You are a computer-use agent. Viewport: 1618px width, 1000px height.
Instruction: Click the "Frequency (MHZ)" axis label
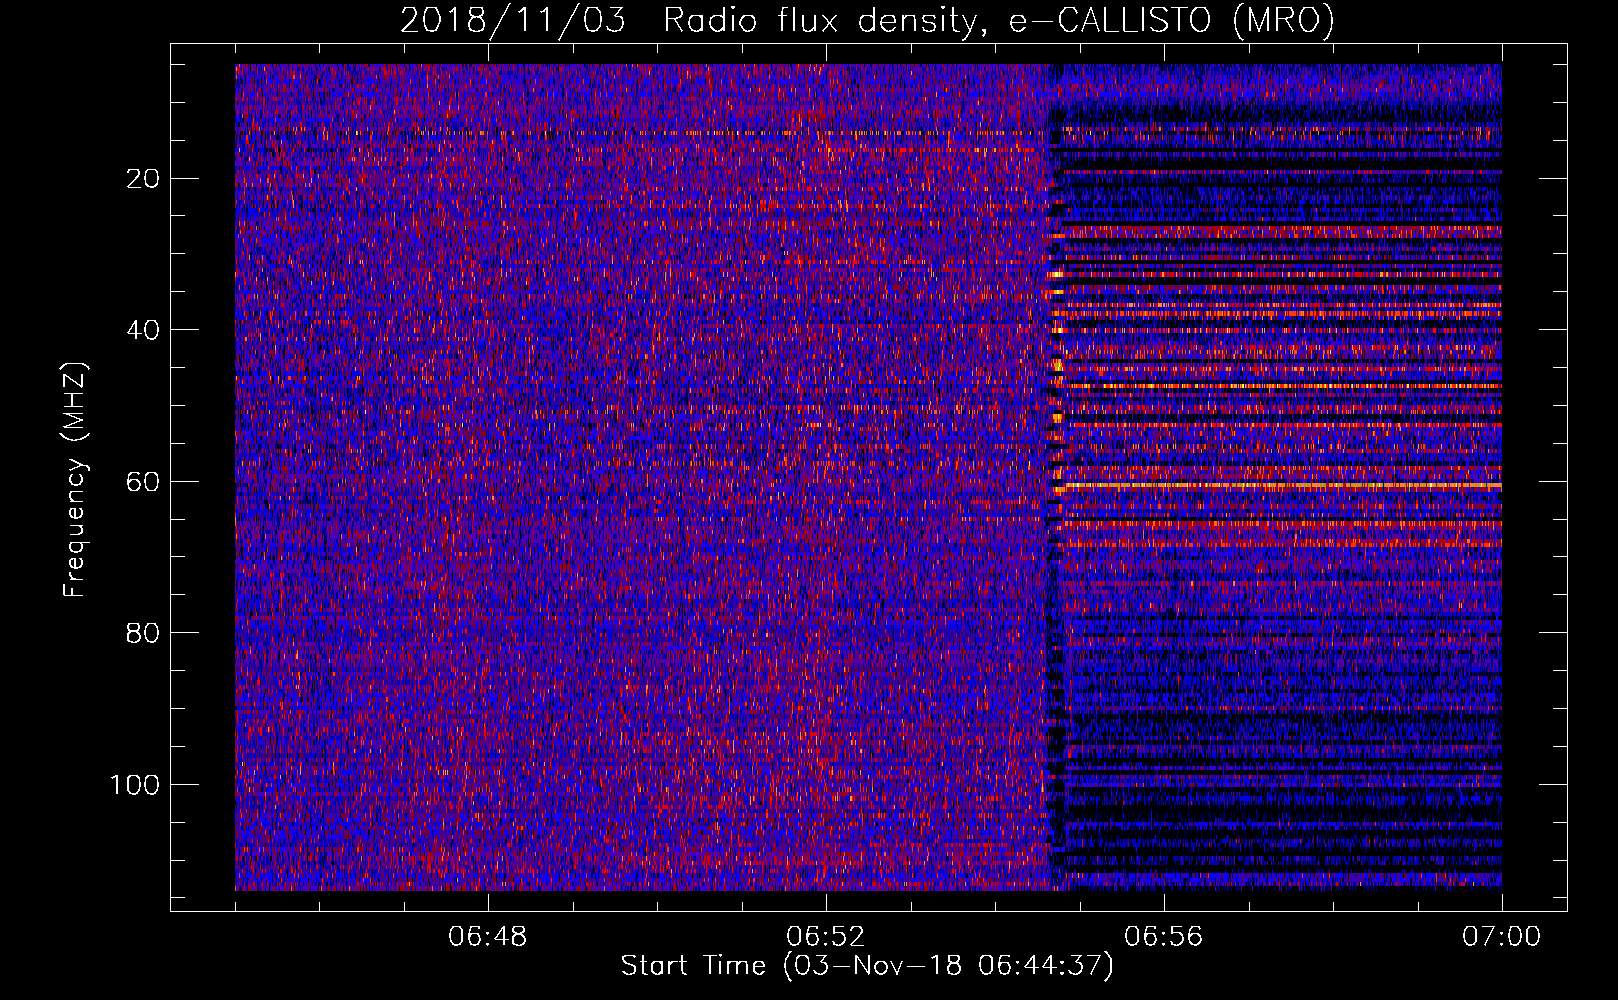click(x=75, y=480)
